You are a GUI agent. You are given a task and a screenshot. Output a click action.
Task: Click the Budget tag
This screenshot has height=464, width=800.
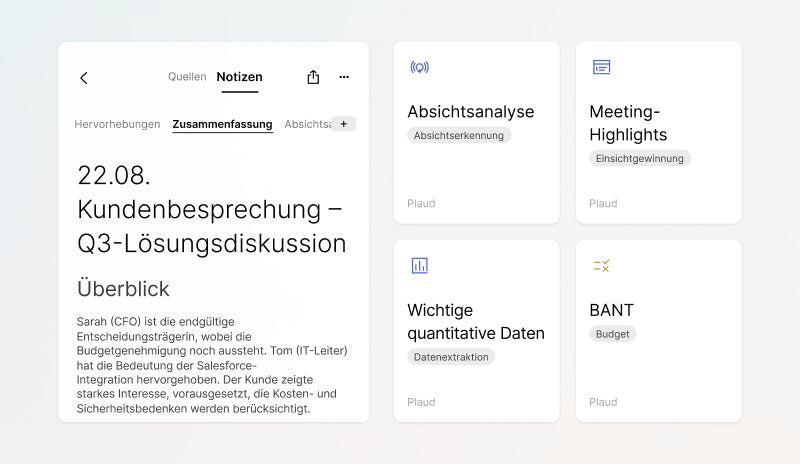(612, 334)
